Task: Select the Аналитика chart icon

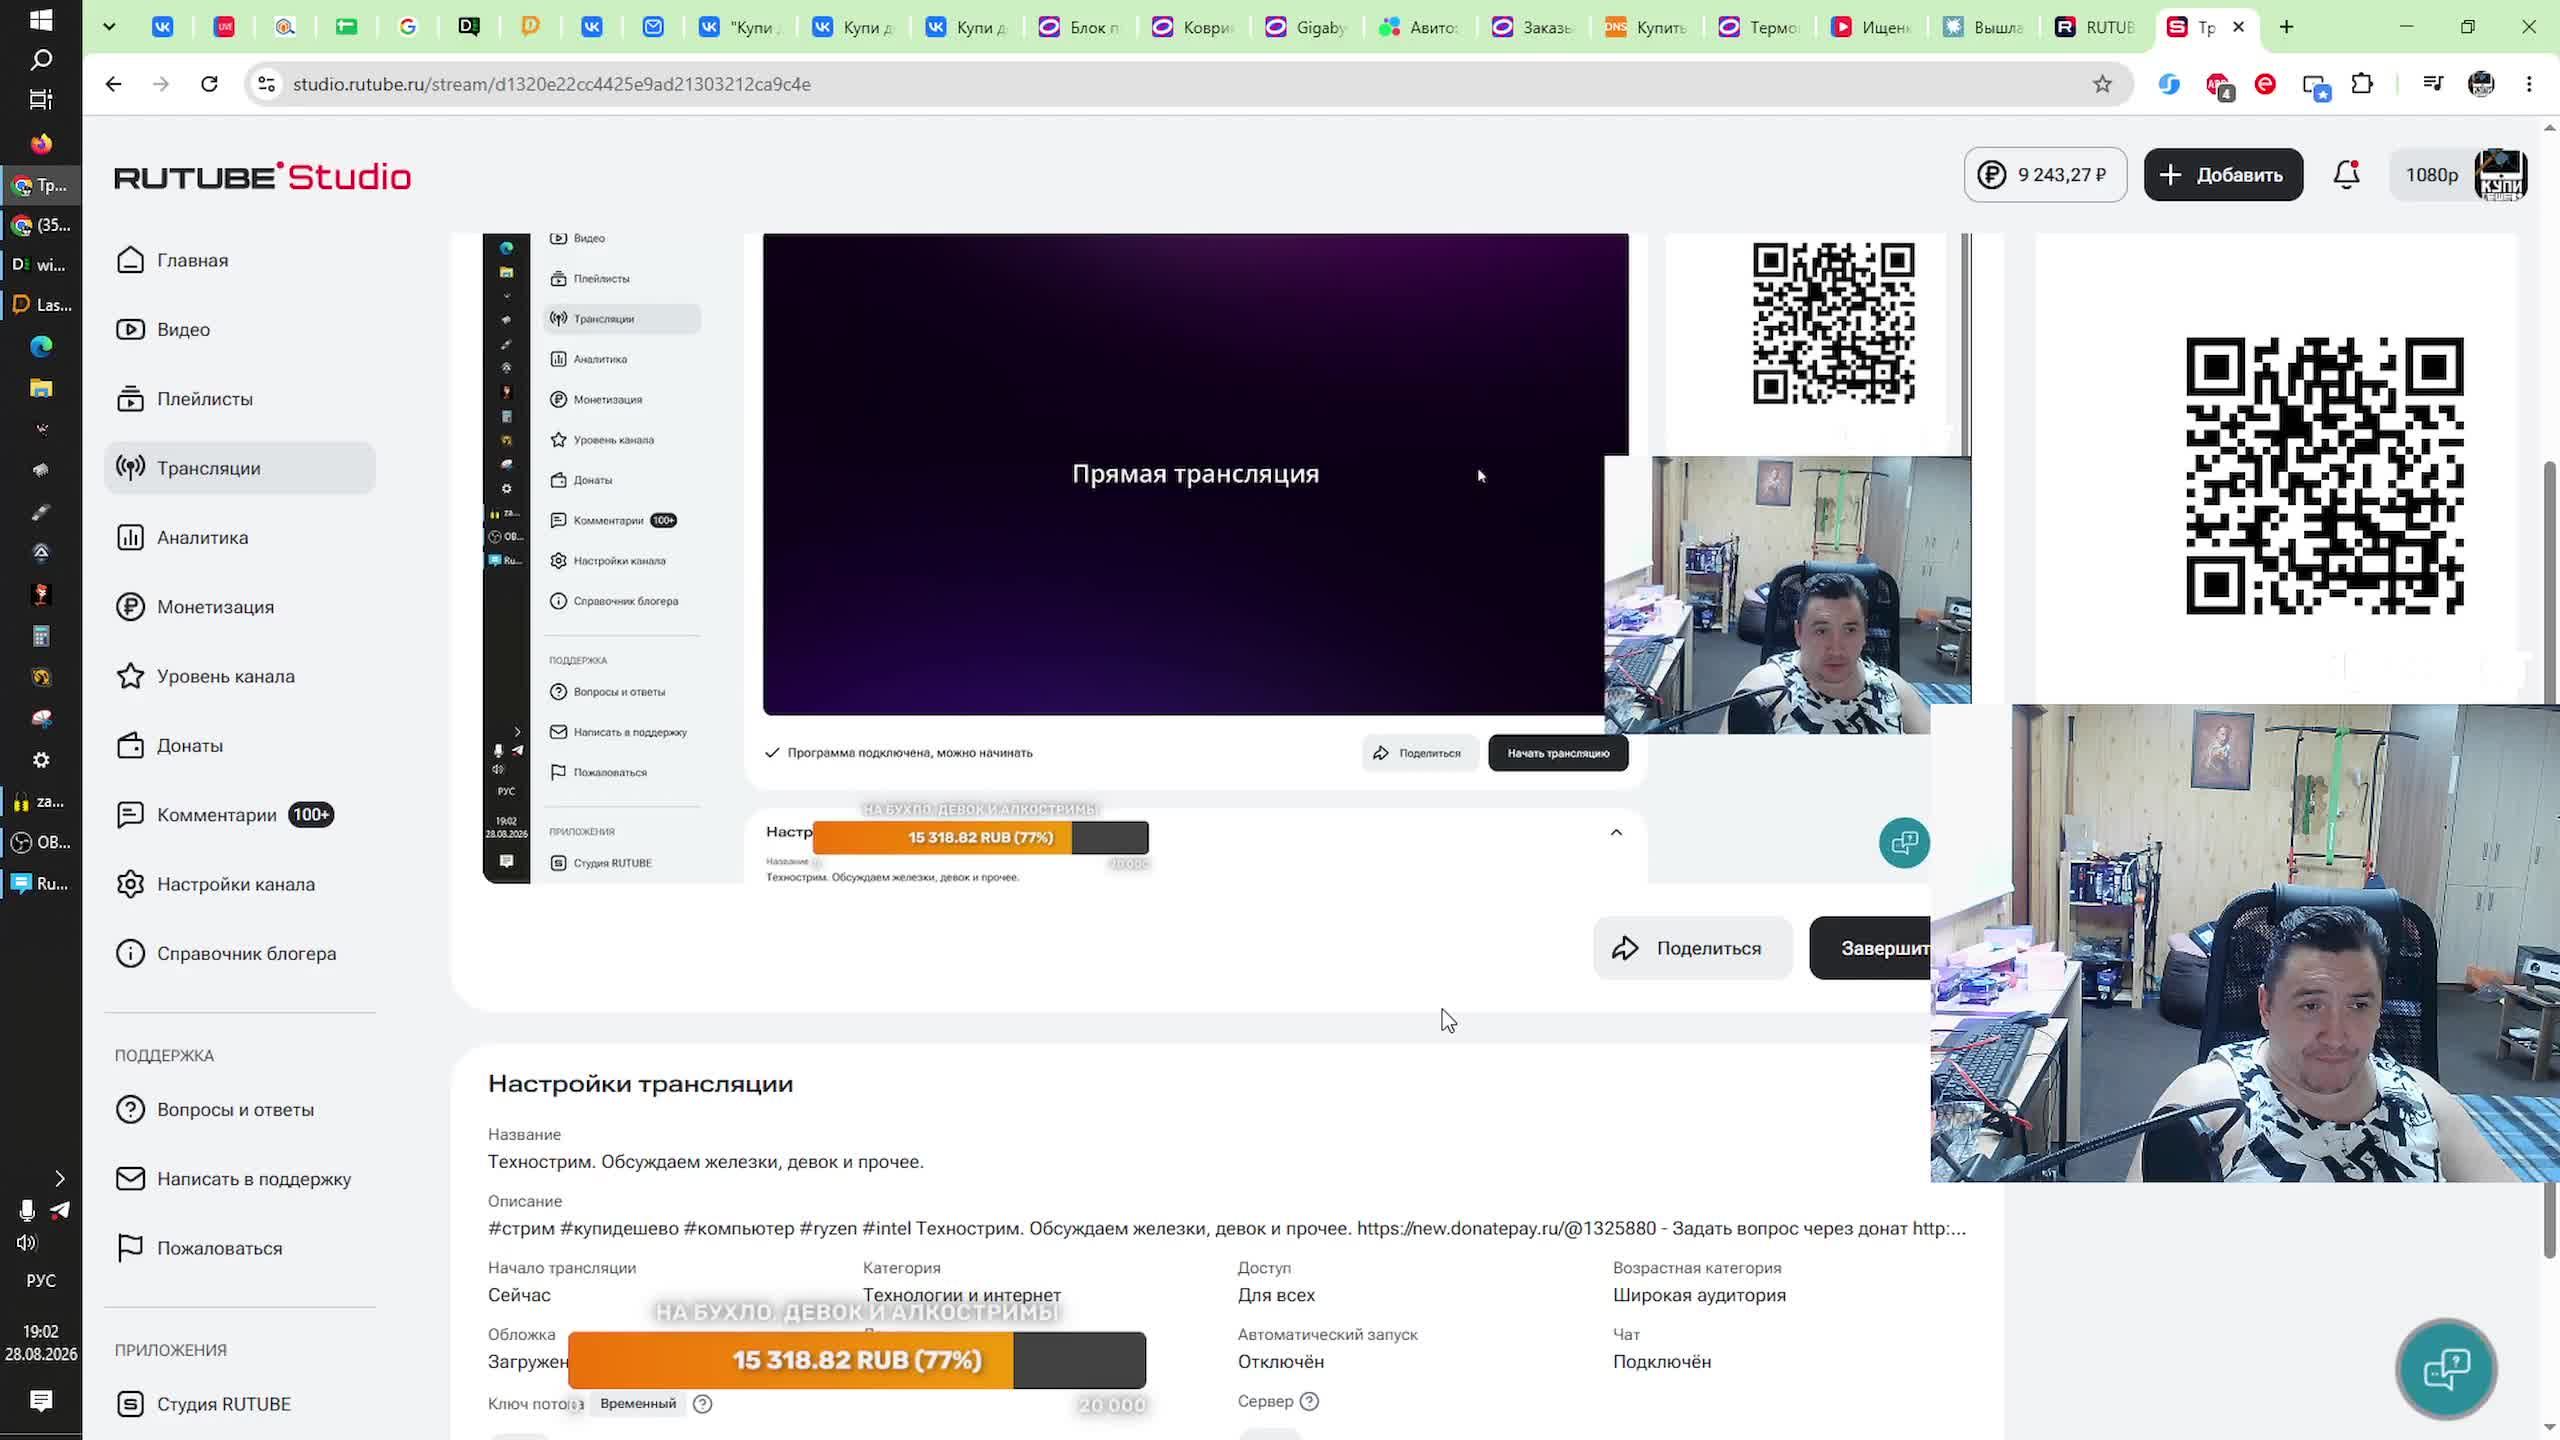Action: click(x=130, y=538)
